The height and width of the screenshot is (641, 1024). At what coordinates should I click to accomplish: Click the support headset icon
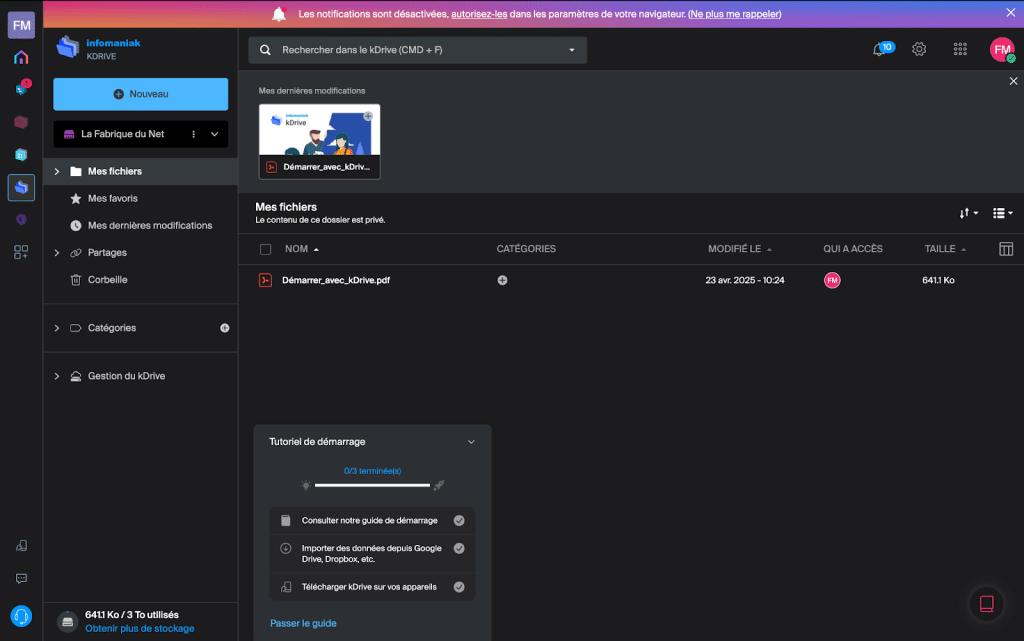click(x=21, y=615)
